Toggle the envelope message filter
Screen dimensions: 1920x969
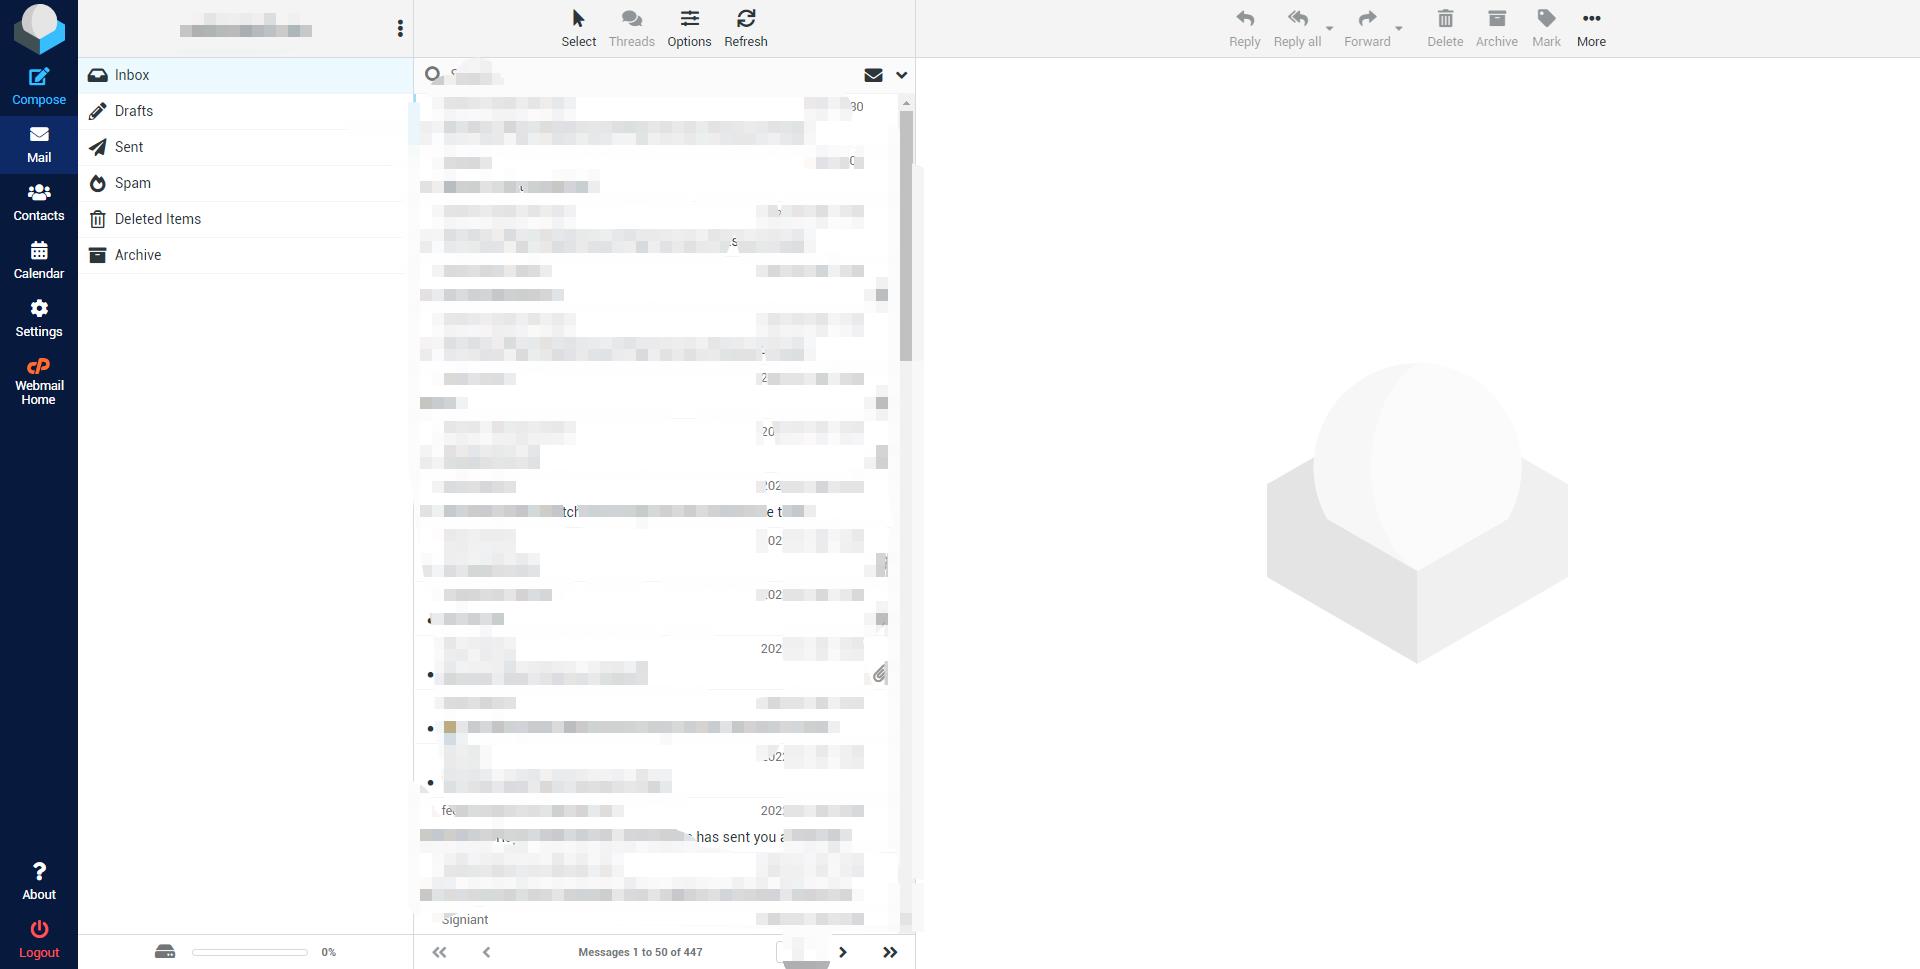873,75
